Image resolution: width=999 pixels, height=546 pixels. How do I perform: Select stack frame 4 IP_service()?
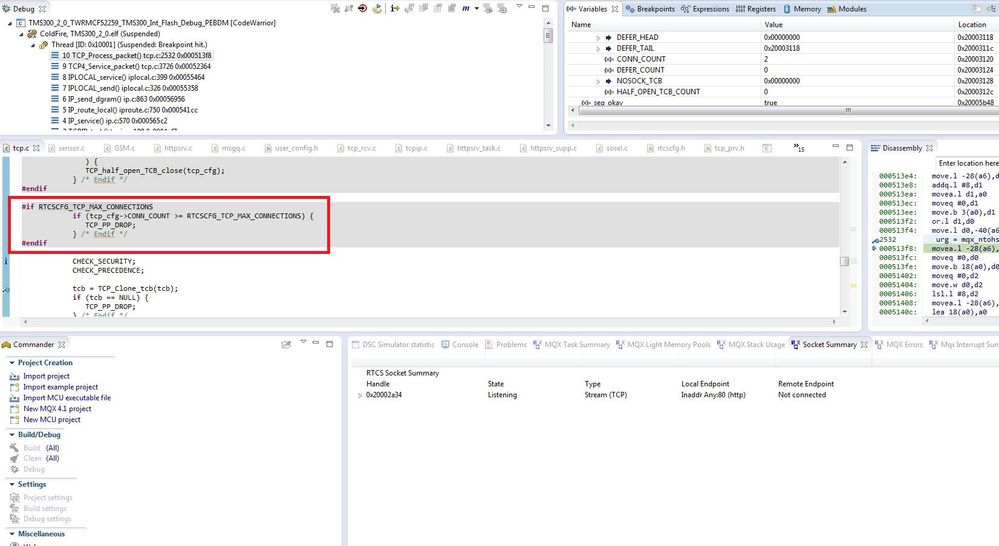[109, 120]
